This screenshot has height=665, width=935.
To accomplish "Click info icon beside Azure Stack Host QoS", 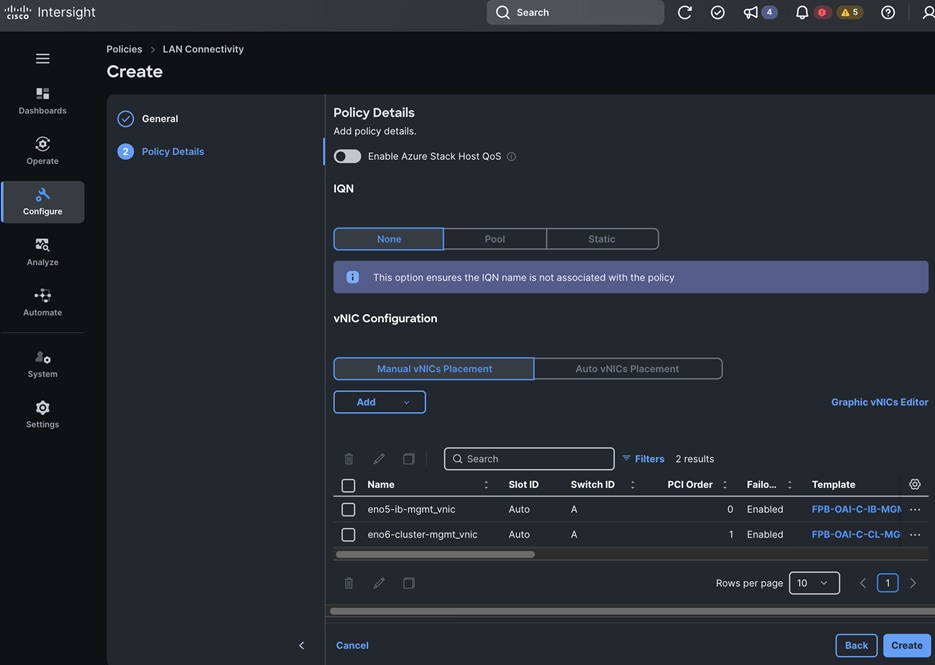I will (x=511, y=156).
